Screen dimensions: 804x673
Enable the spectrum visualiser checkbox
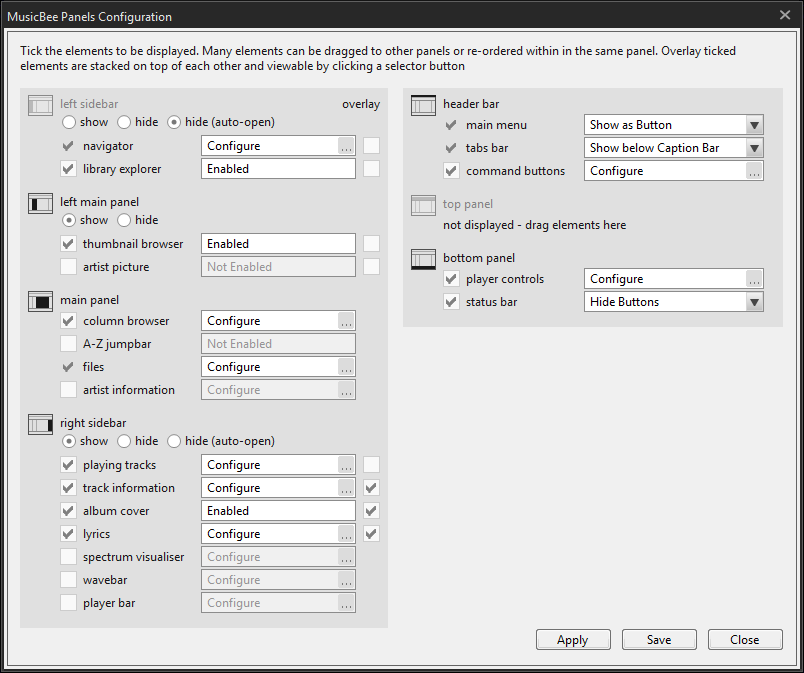[68, 557]
